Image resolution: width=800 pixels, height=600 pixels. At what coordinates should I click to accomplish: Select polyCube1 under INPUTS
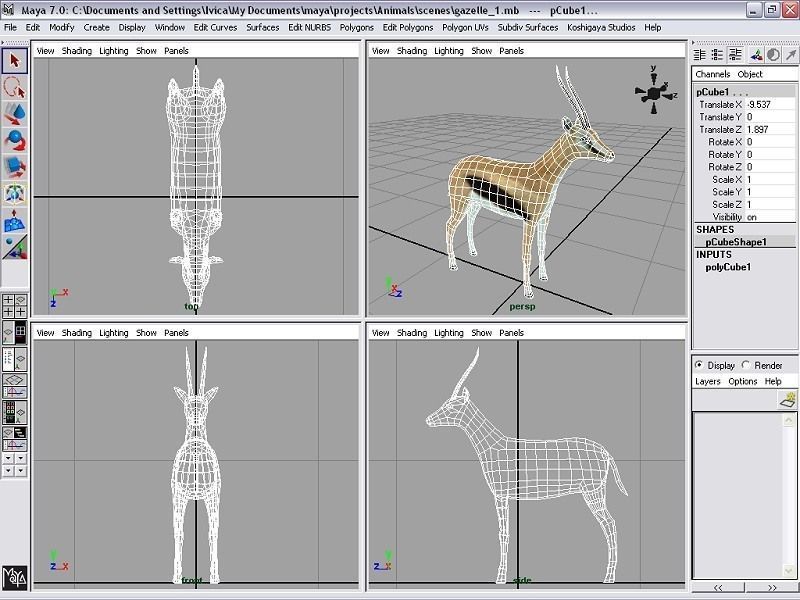pos(728,267)
